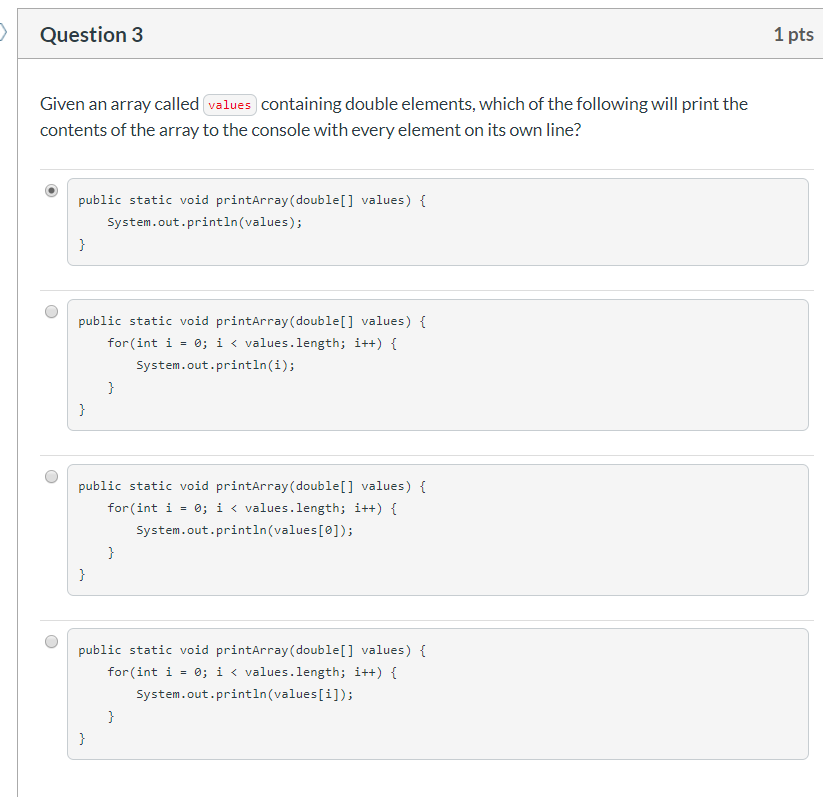Click the question header bar area

click(x=450, y=34)
